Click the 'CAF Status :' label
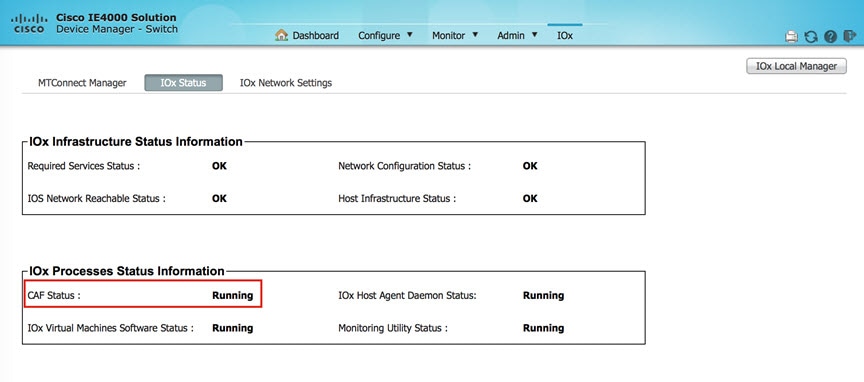The width and height of the screenshot is (864, 382). coord(54,295)
